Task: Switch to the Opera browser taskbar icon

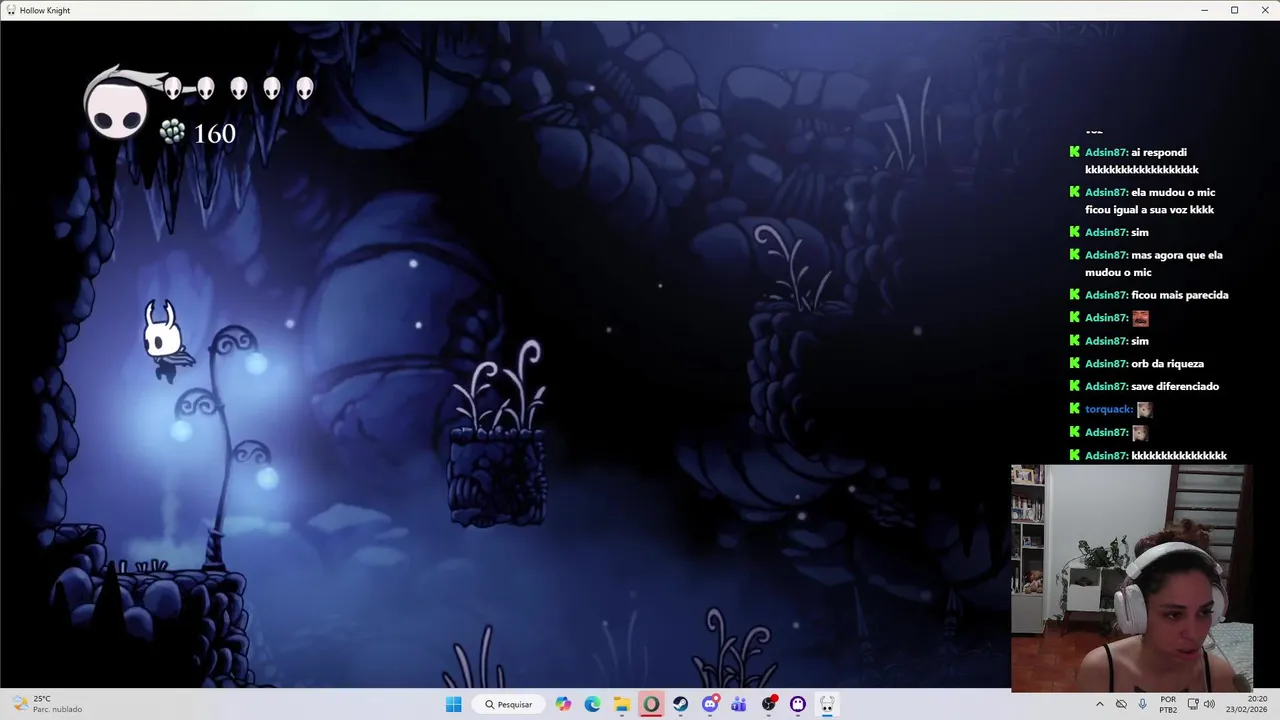Action: (x=651, y=704)
